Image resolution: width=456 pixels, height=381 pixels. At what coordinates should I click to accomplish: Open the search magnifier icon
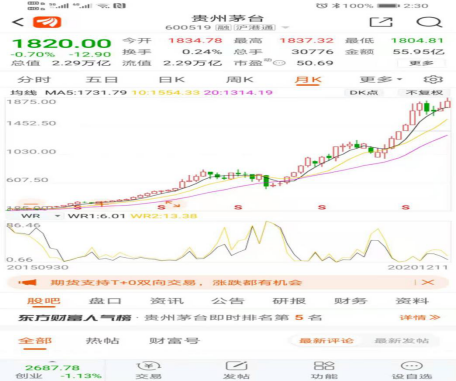pyautogui.click(x=429, y=22)
